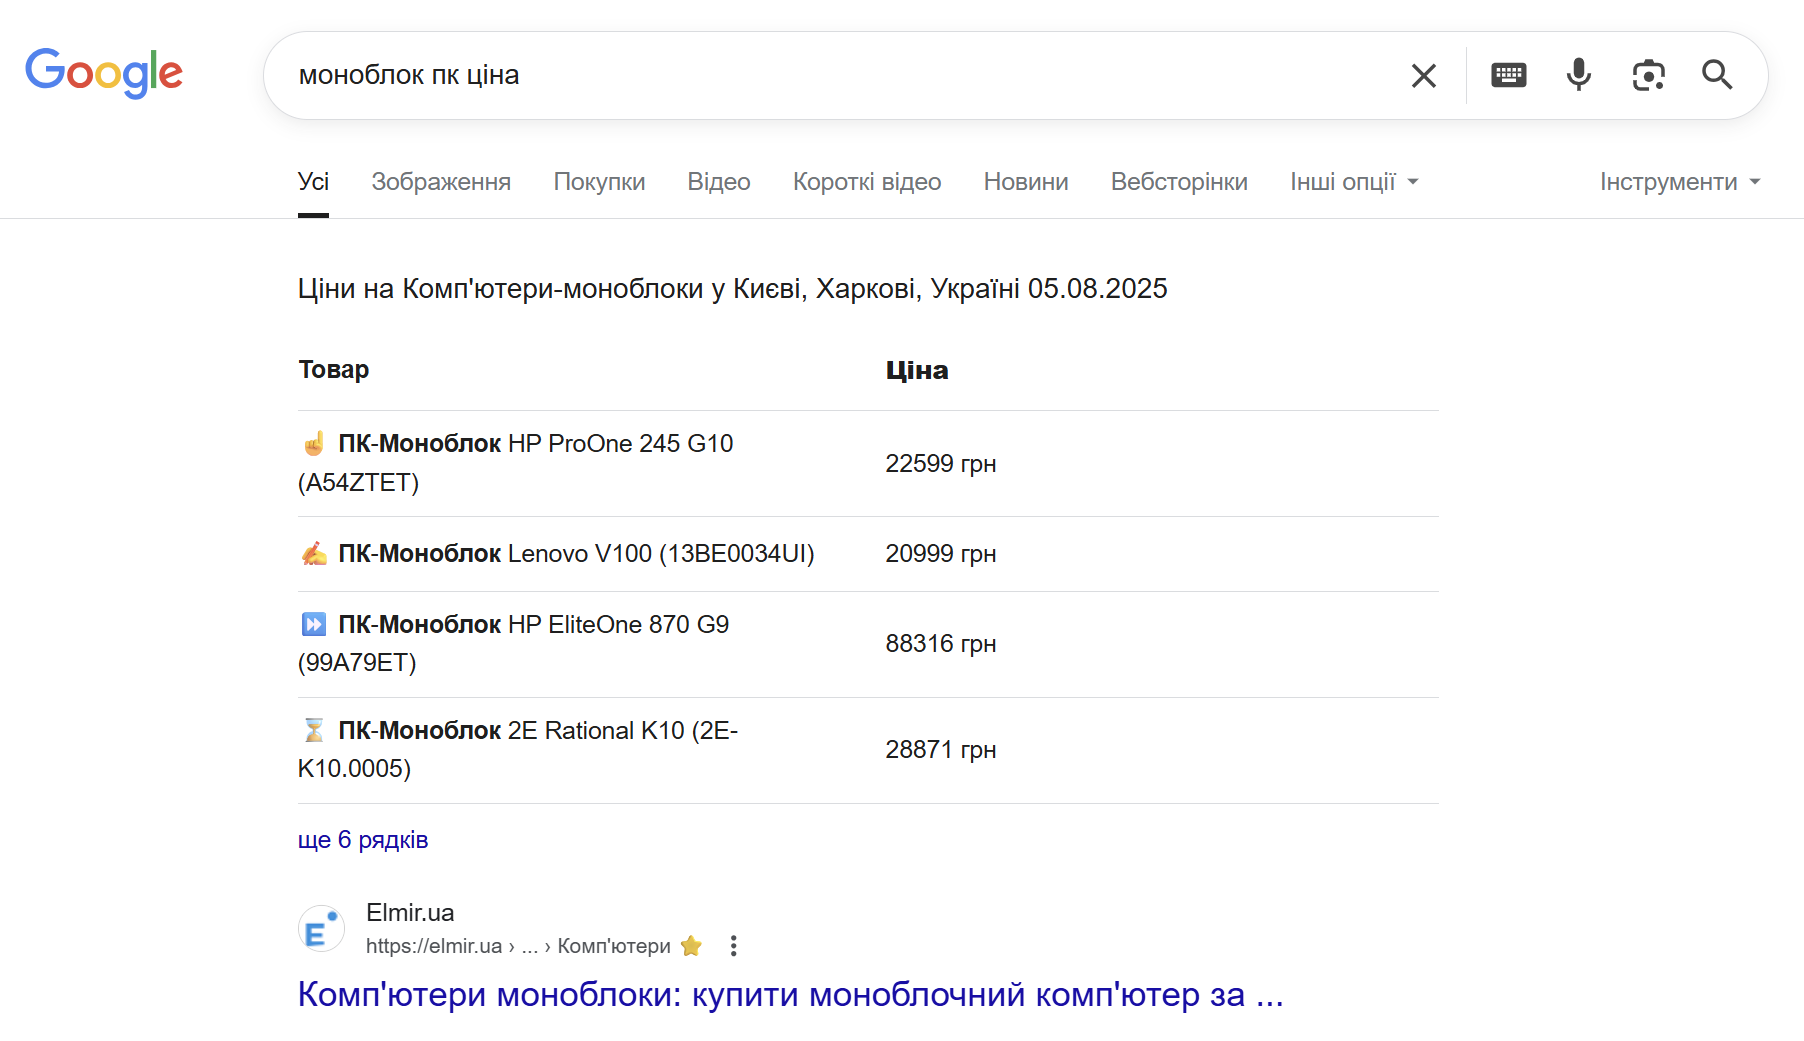The height and width of the screenshot is (1041, 1804).
Task: Expand the Інші опції dropdown
Action: (x=1354, y=182)
